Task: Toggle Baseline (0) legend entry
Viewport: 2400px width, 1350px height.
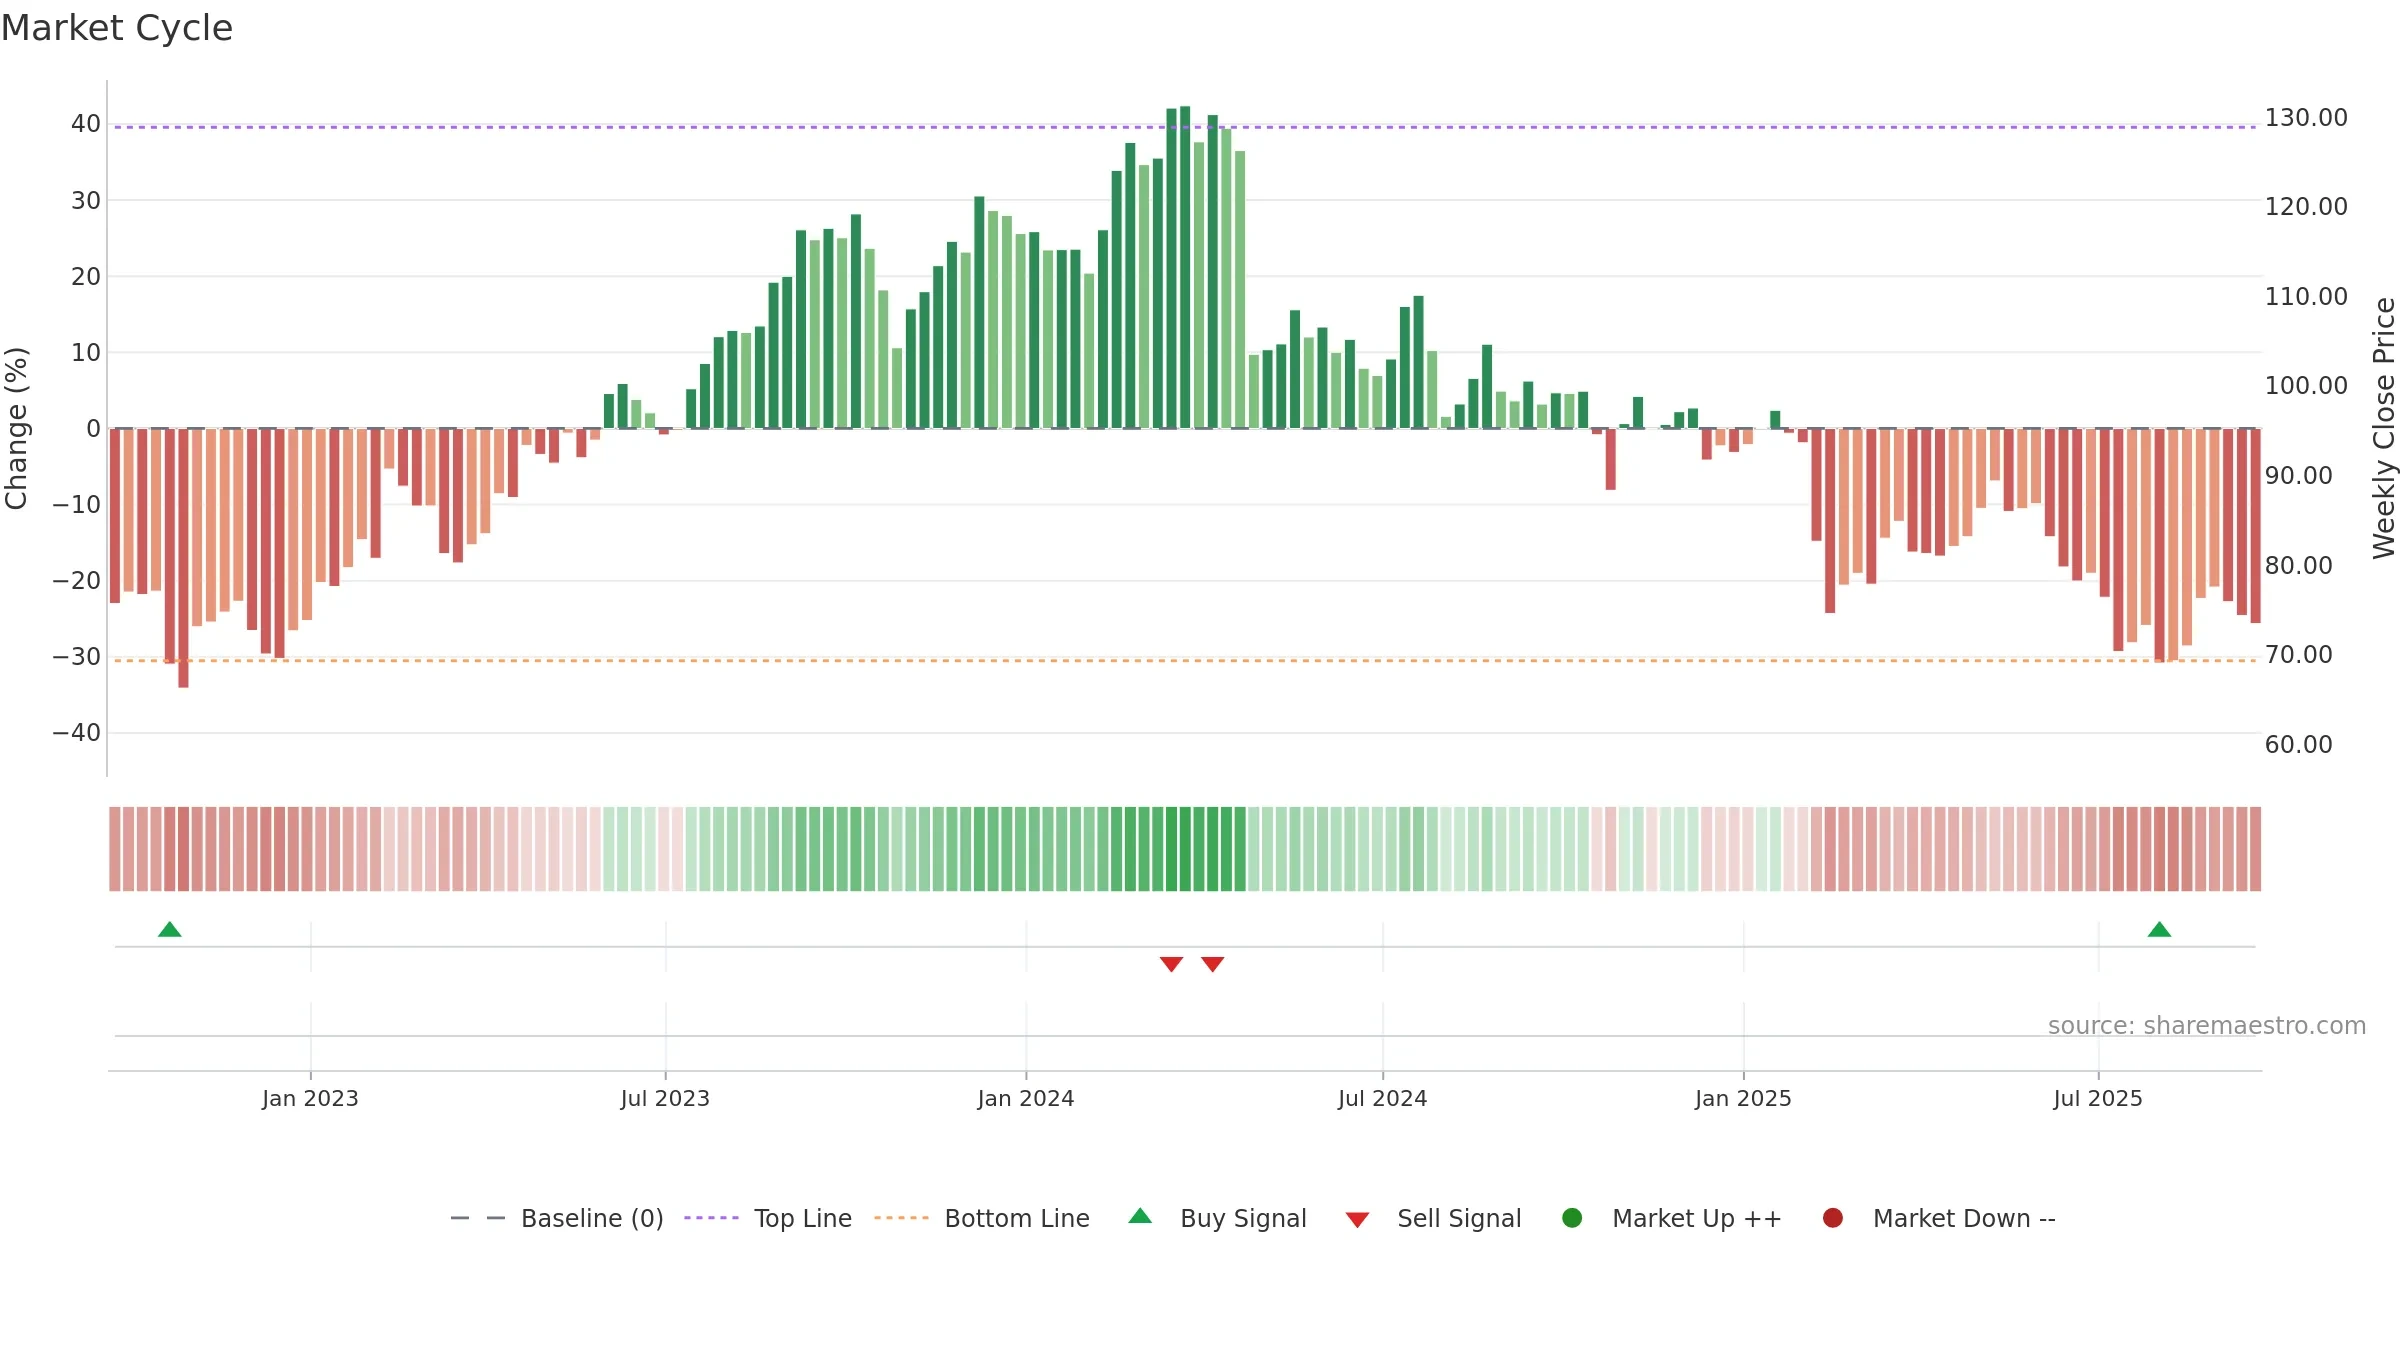Action: [557, 1218]
